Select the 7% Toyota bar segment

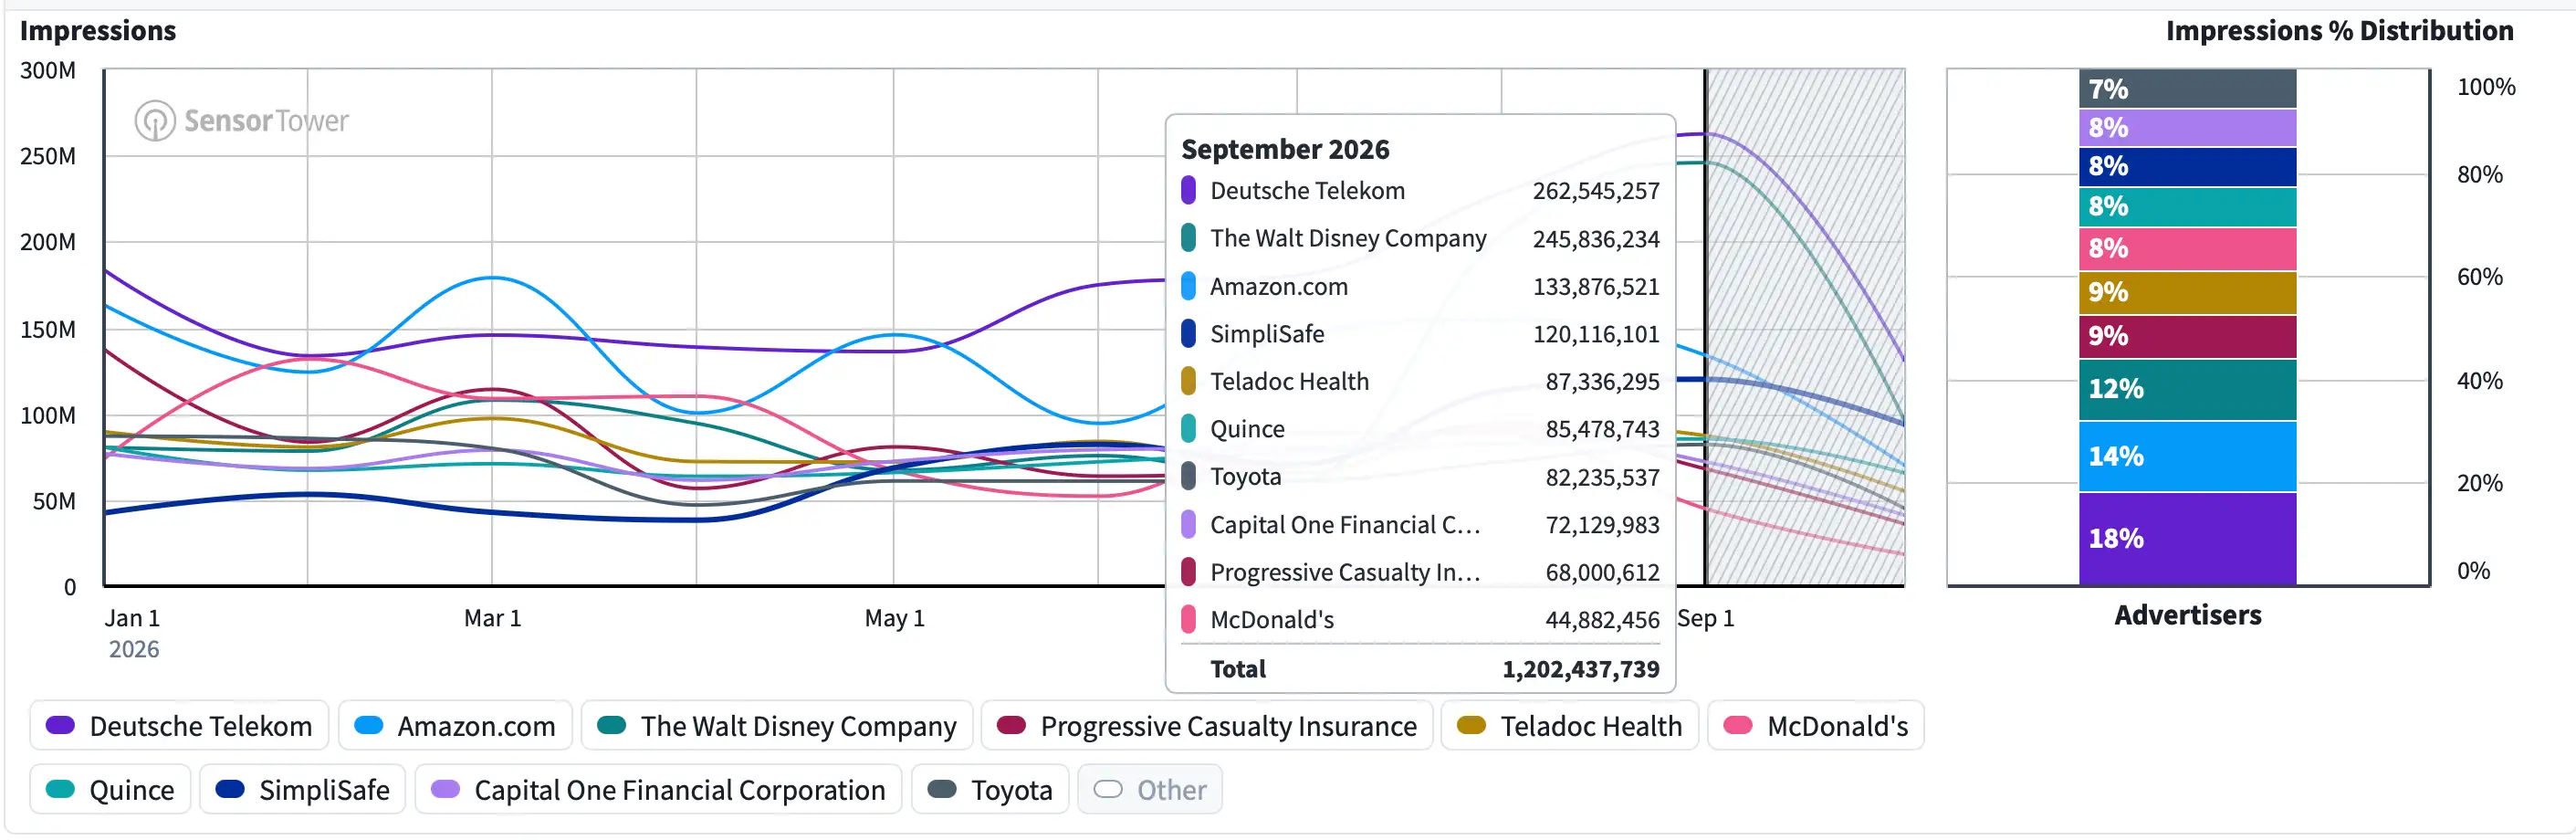(2187, 89)
